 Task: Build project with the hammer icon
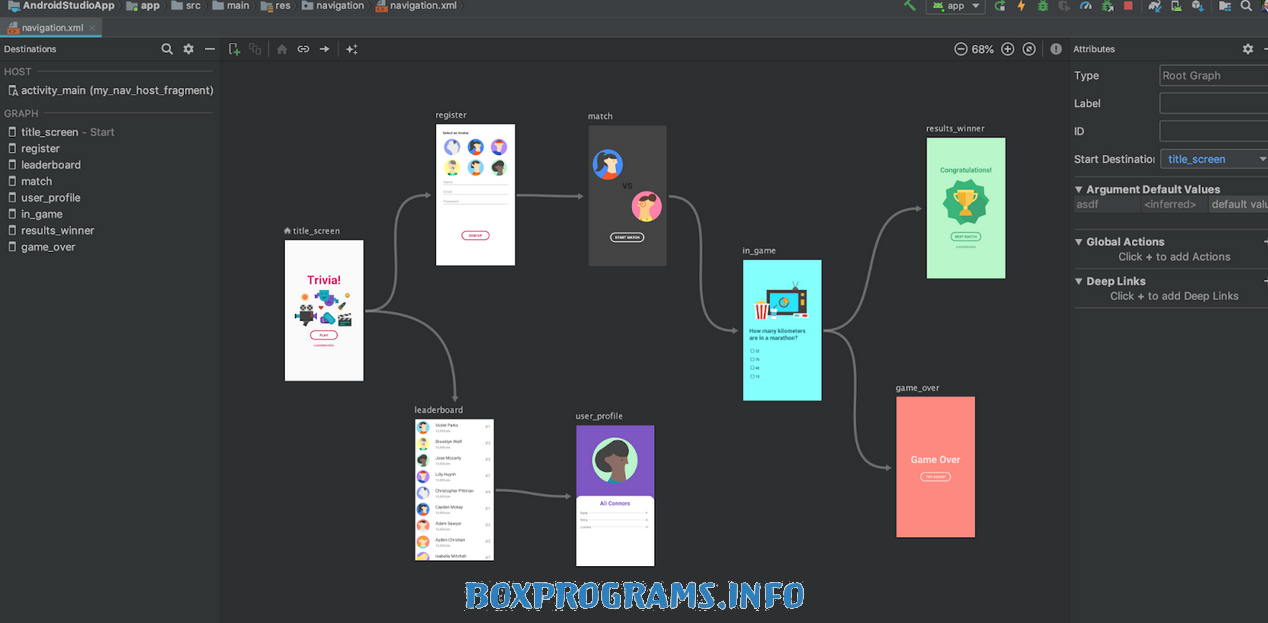pos(909,6)
